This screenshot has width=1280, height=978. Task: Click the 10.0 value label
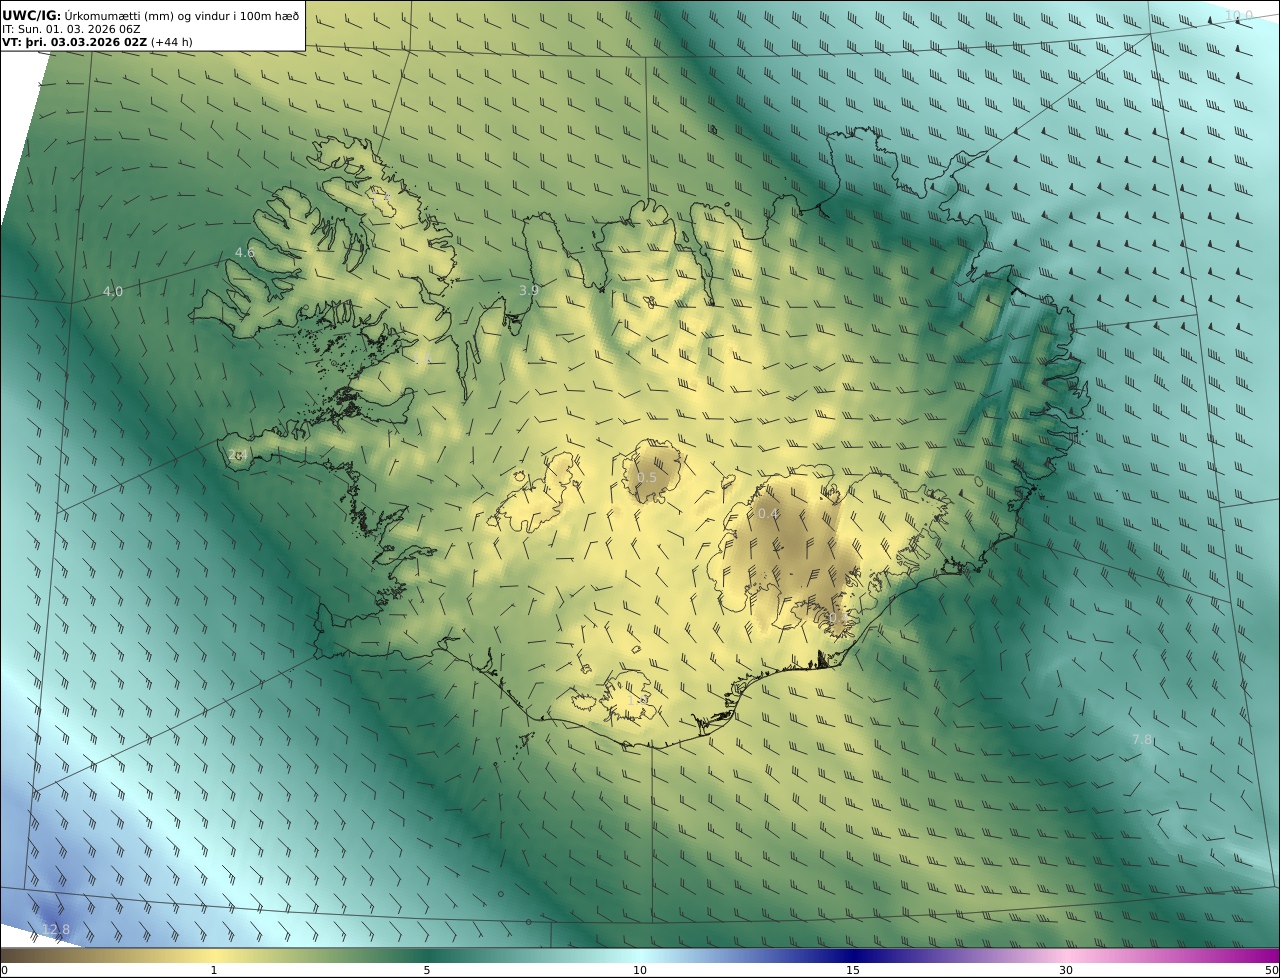coord(1239,15)
